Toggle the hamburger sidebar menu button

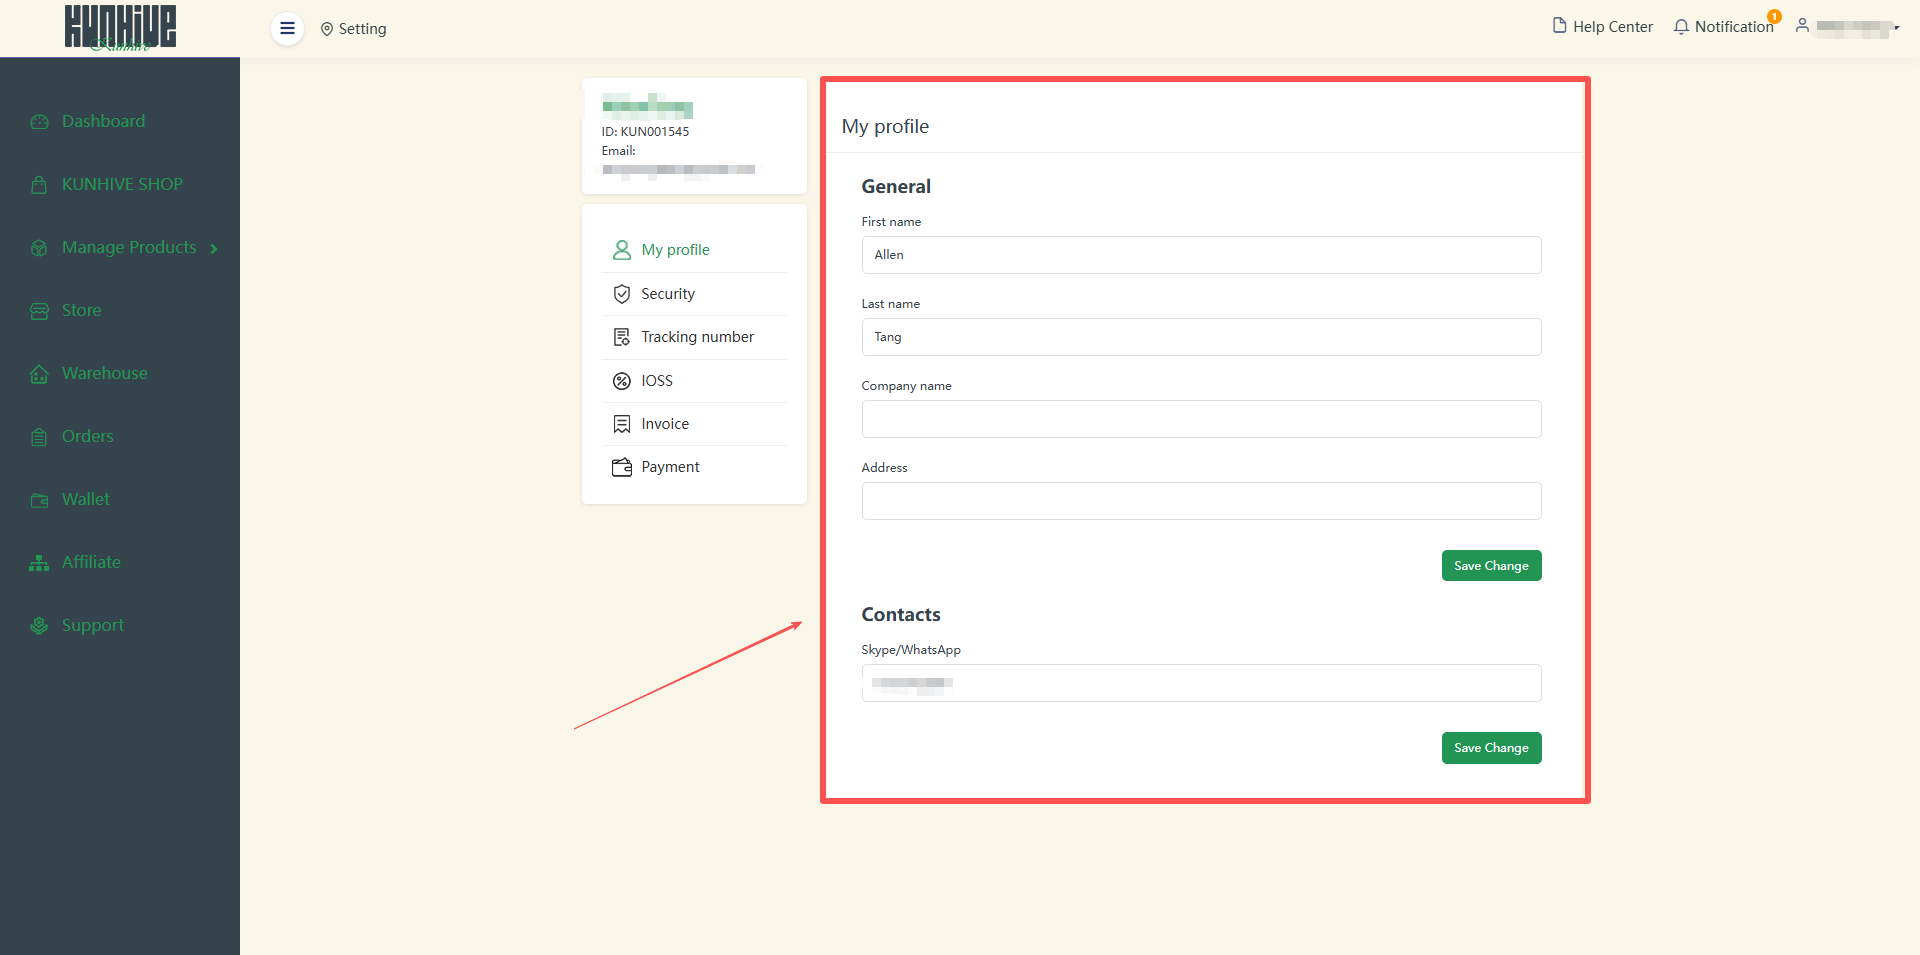click(x=287, y=28)
